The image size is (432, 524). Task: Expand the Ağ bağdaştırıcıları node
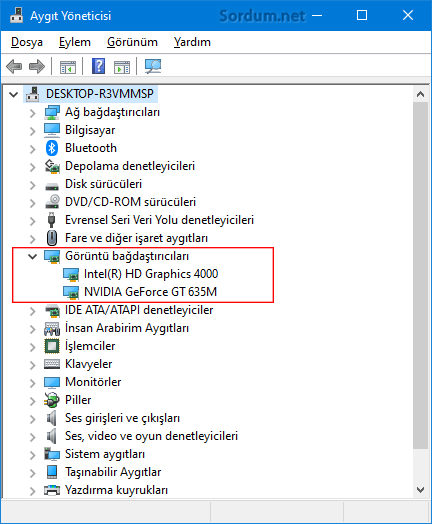point(32,113)
